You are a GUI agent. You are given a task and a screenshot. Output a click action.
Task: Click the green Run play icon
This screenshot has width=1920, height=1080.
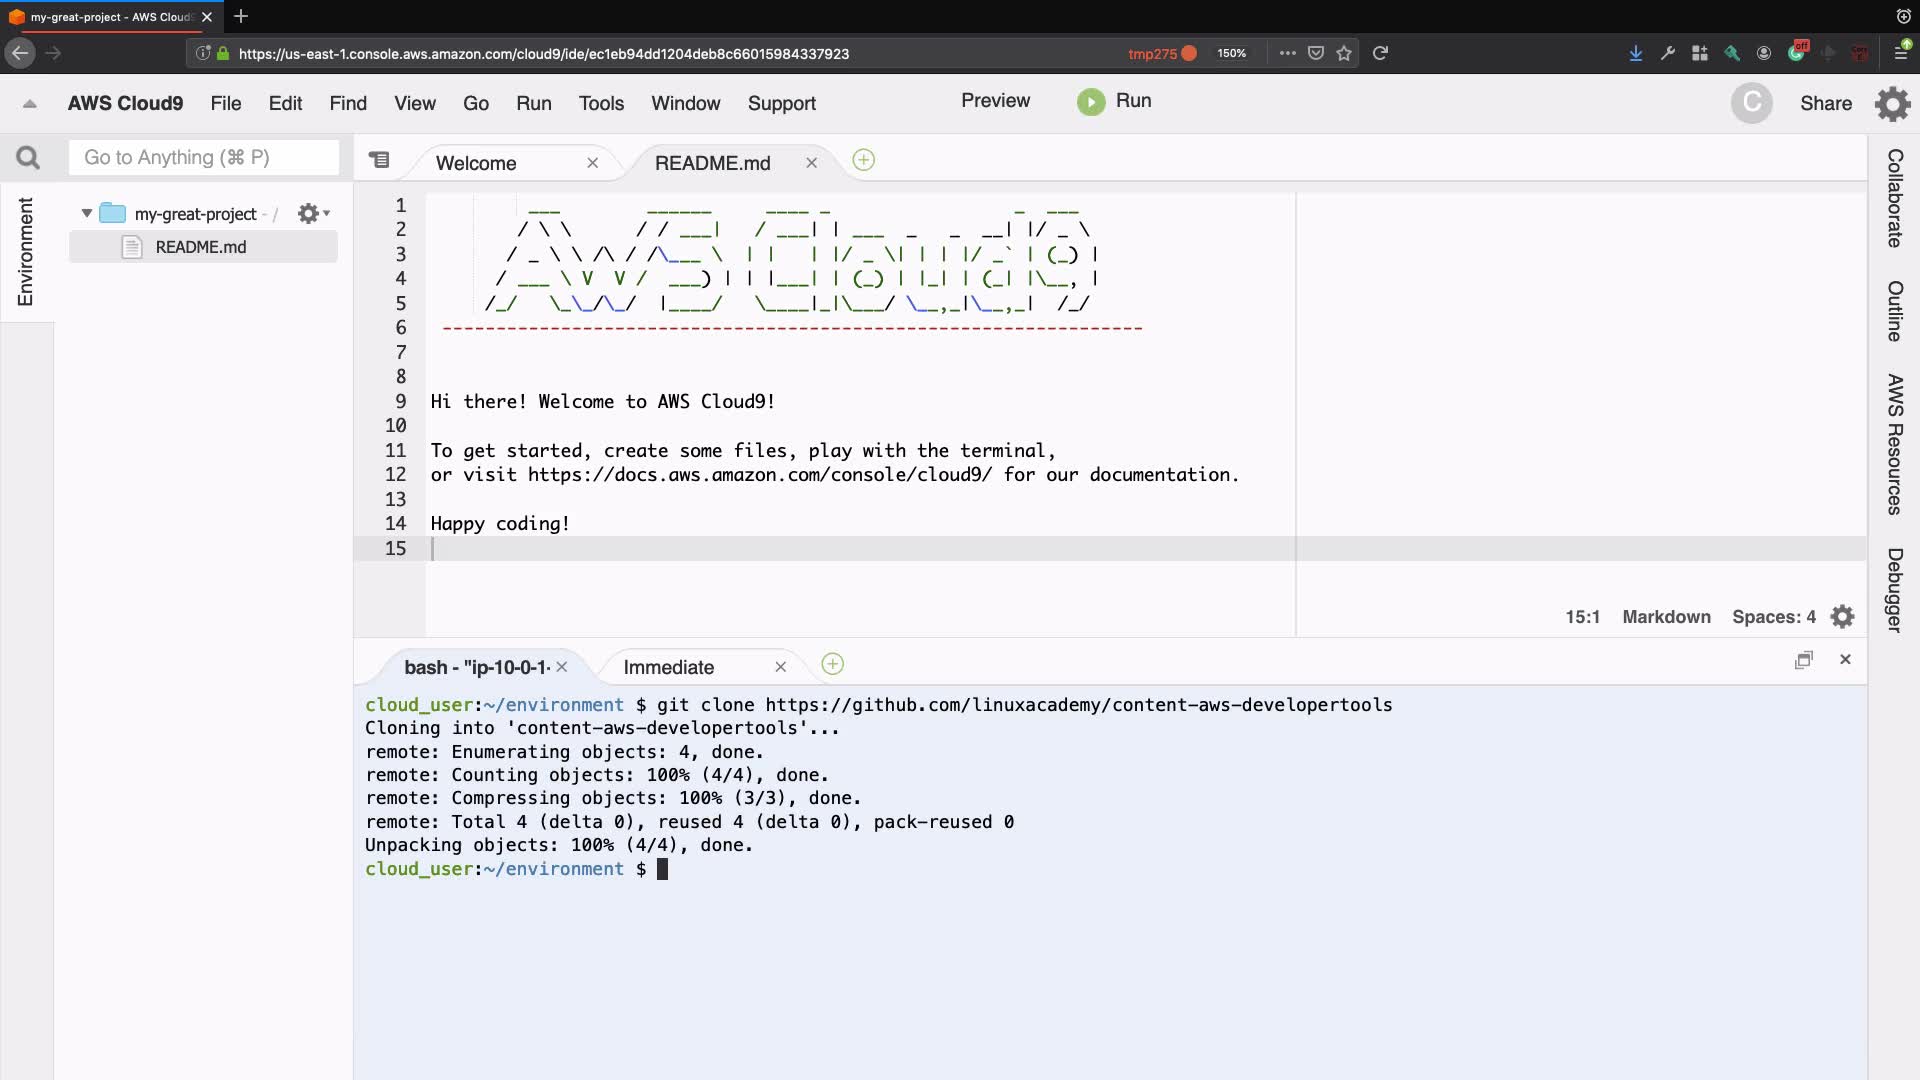(1090, 102)
